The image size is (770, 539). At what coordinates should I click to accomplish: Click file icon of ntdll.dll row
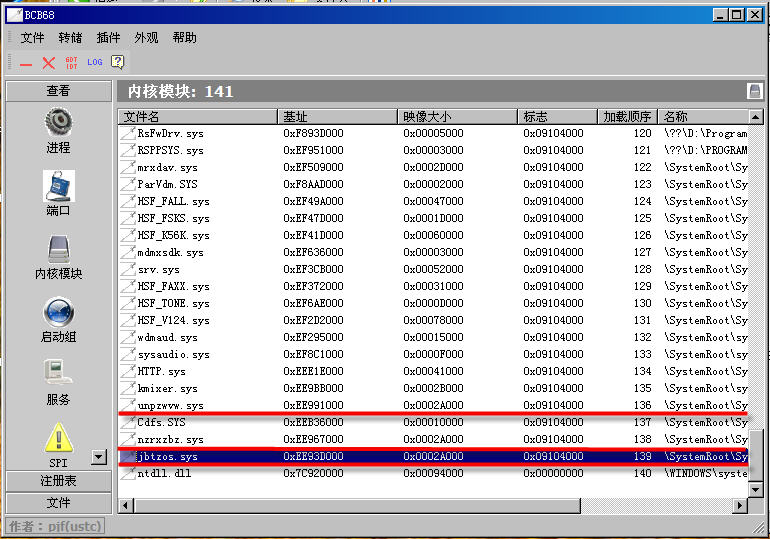pyautogui.click(x=128, y=473)
